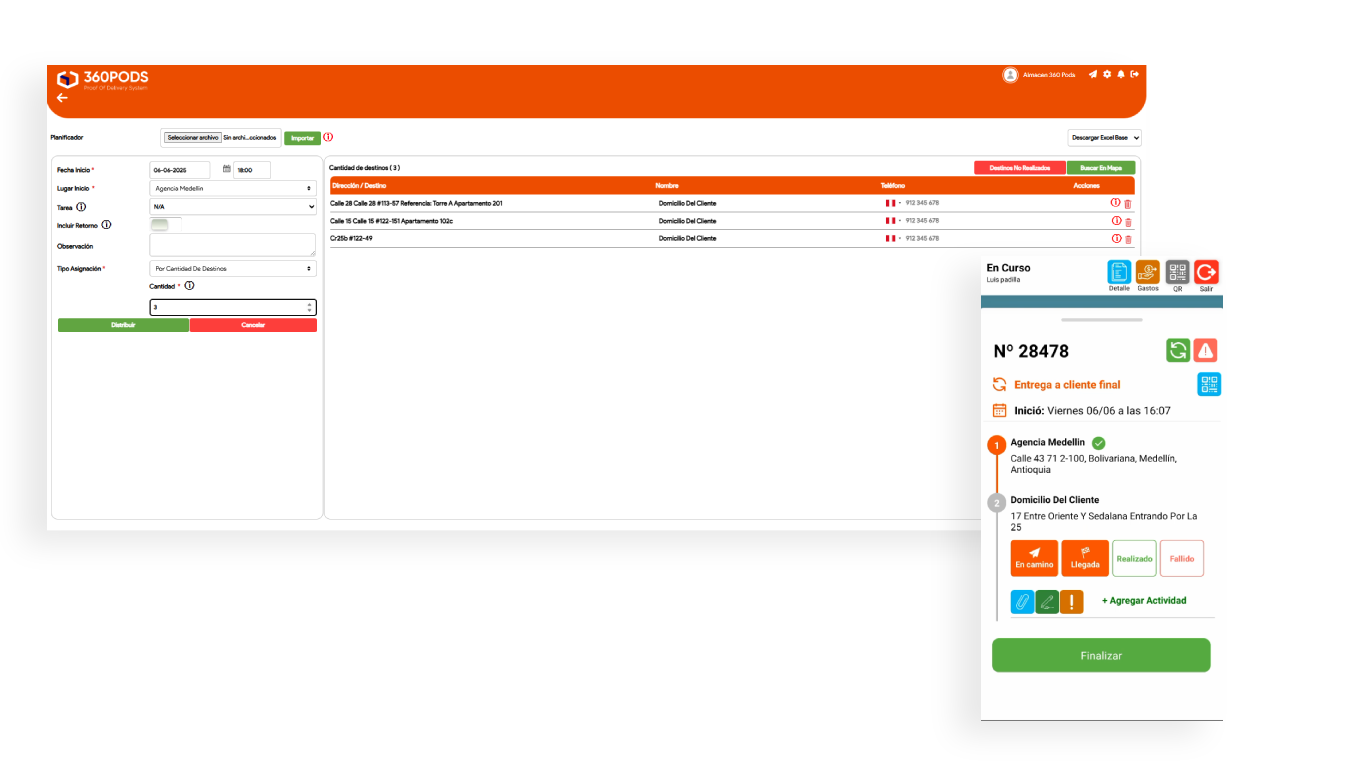Click the Dirección / Destino column header
Viewport: 1366px width, 768px height.
coord(359,186)
